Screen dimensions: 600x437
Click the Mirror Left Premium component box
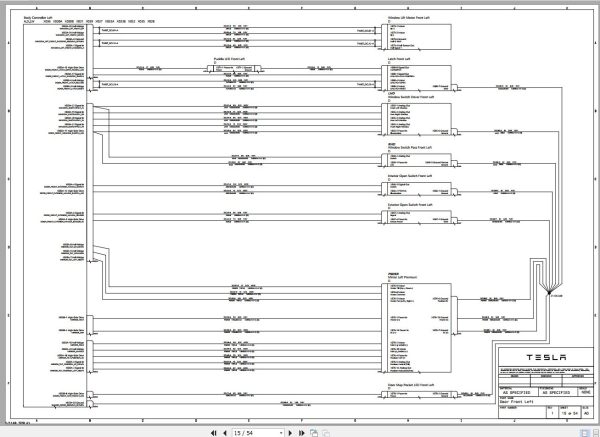[416, 328]
